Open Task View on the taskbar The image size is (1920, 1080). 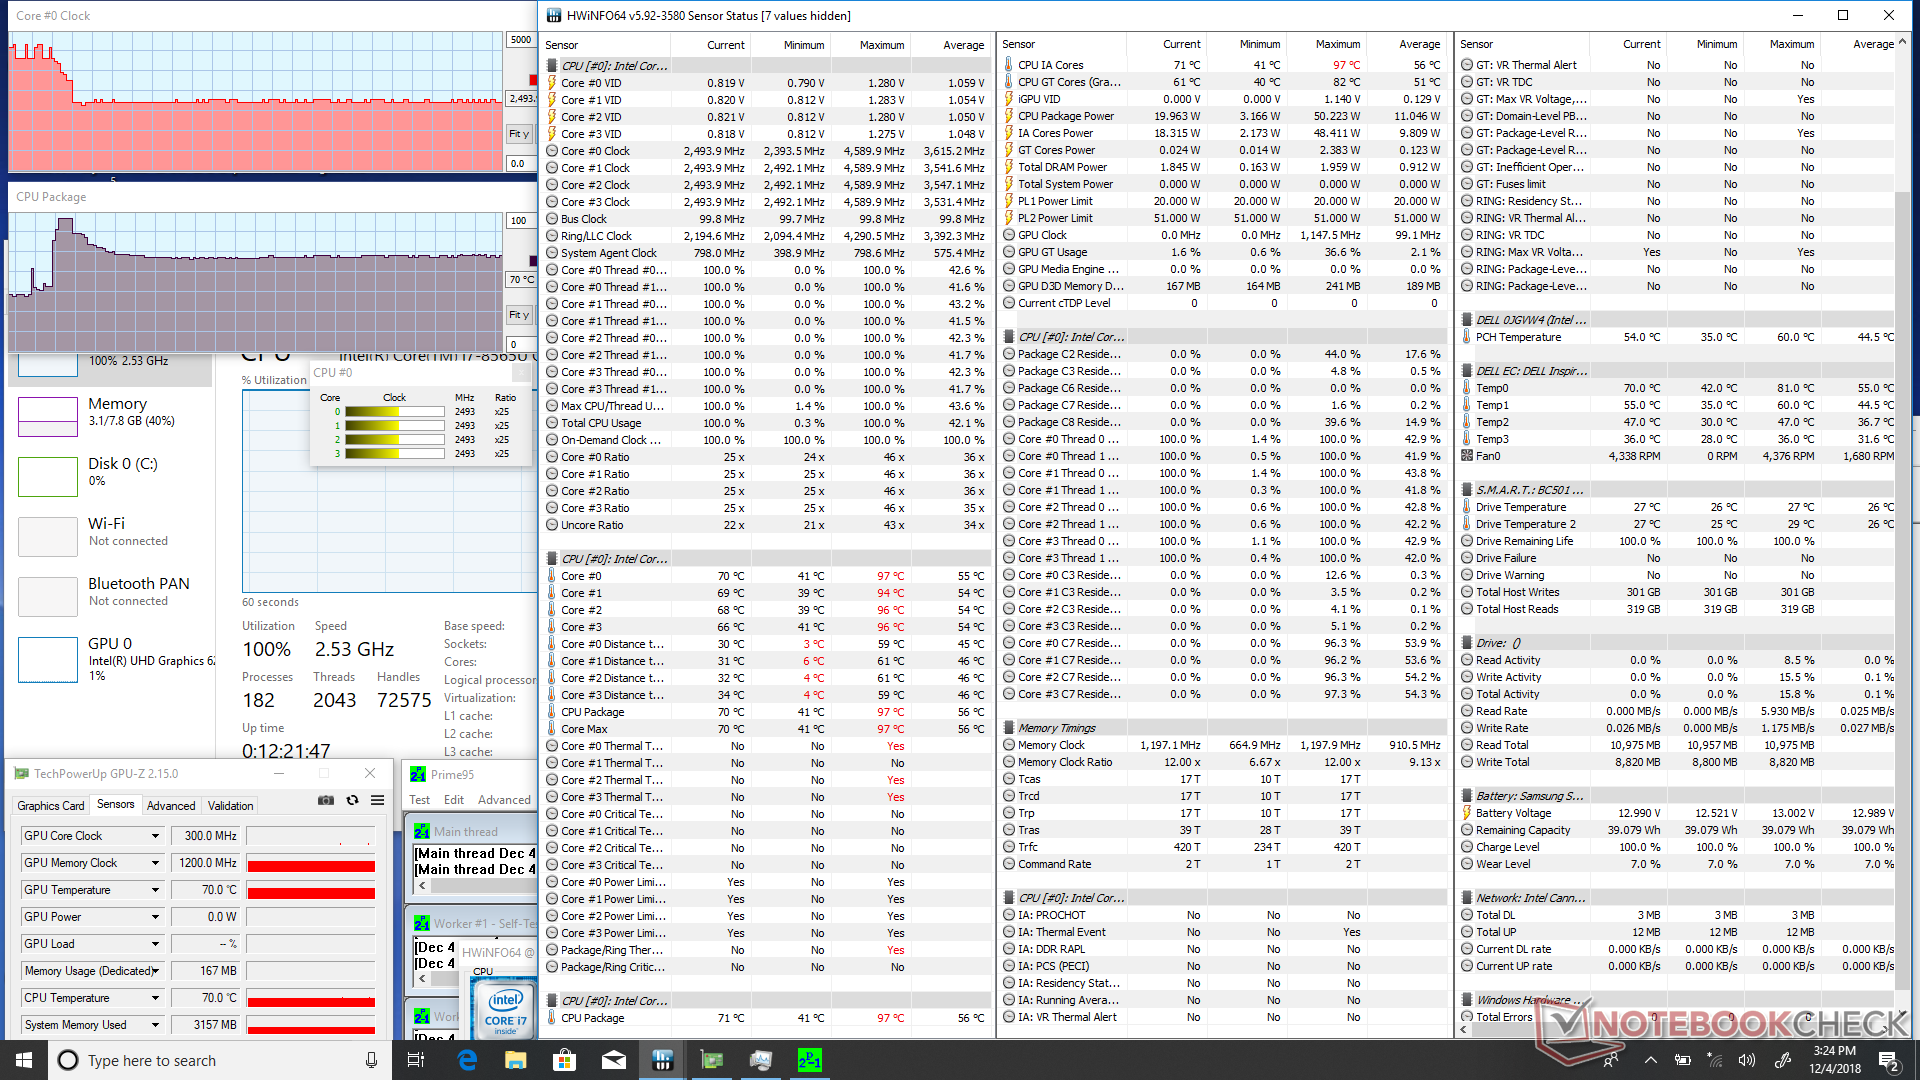point(416,1060)
